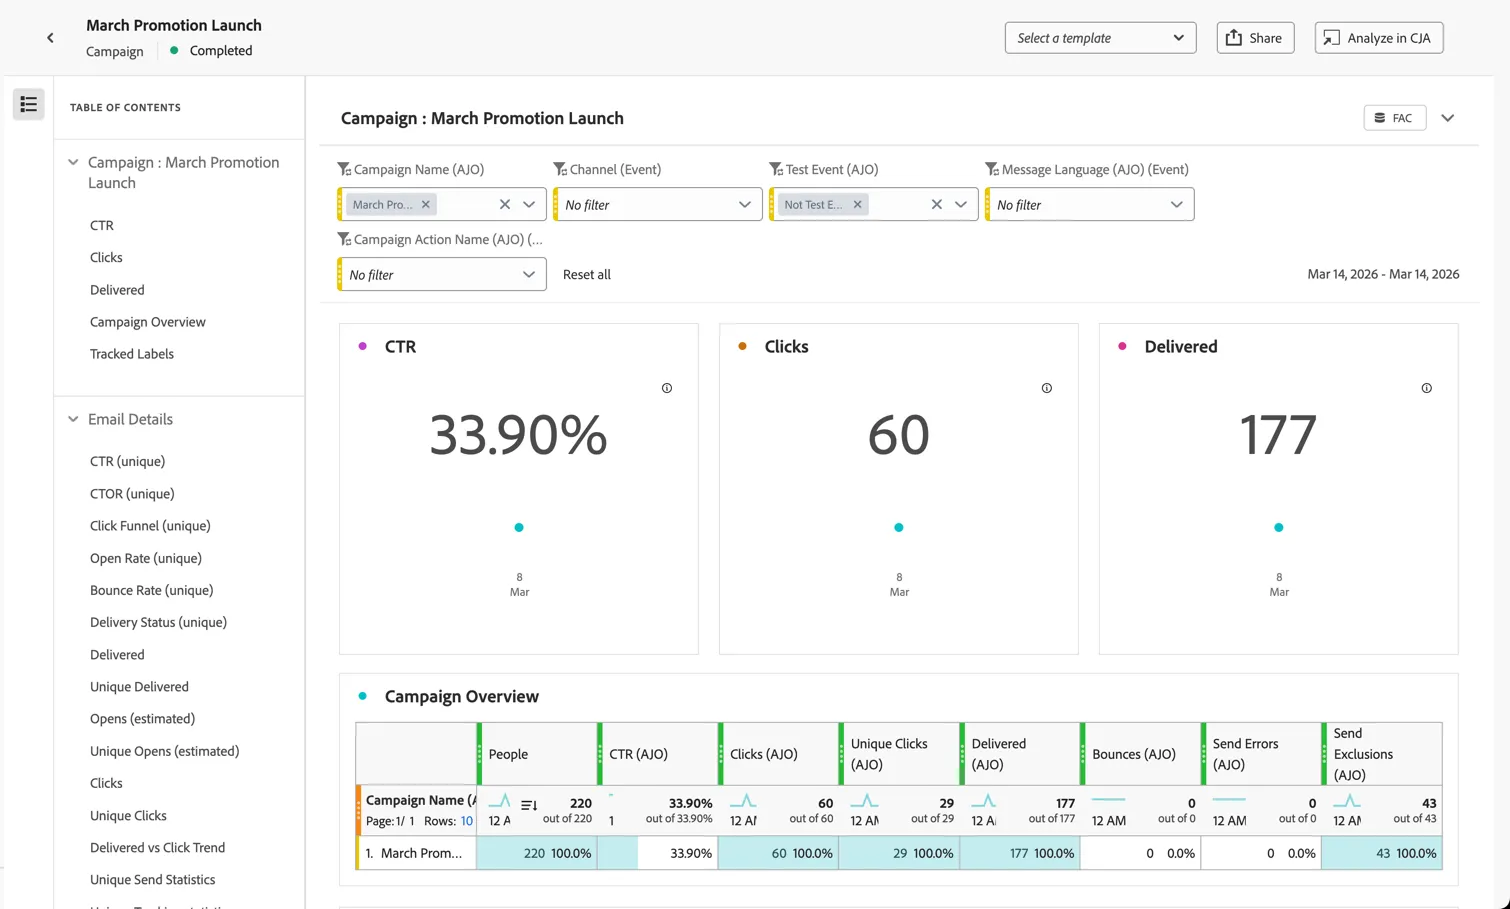The width and height of the screenshot is (1510, 909).
Task: Click the filter icon beside Channel (Event)
Action: (x=560, y=169)
